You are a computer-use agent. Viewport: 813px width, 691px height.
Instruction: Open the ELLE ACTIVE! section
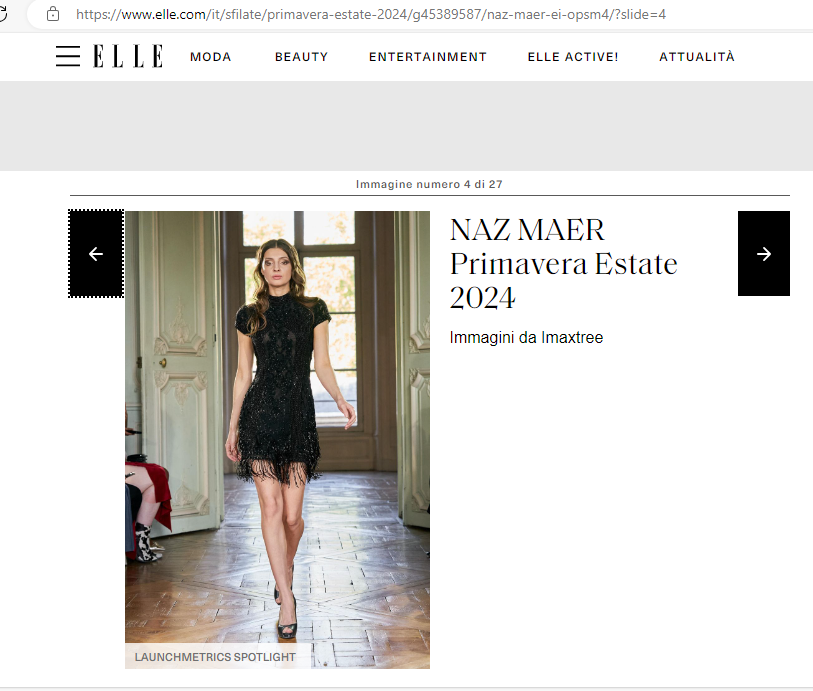(573, 57)
